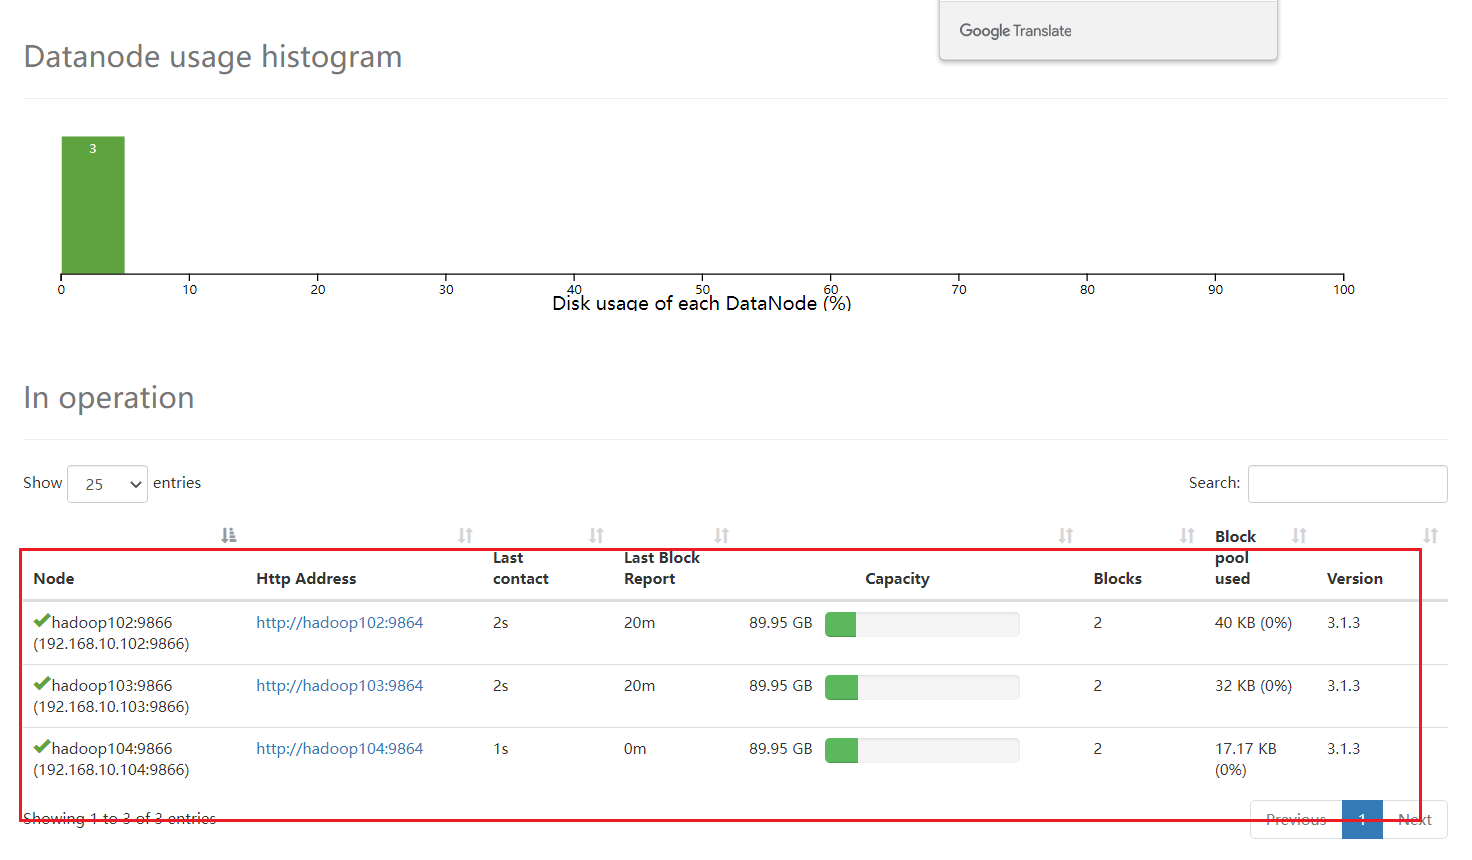
Task: Click the Capacity column header
Action: pos(897,578)
